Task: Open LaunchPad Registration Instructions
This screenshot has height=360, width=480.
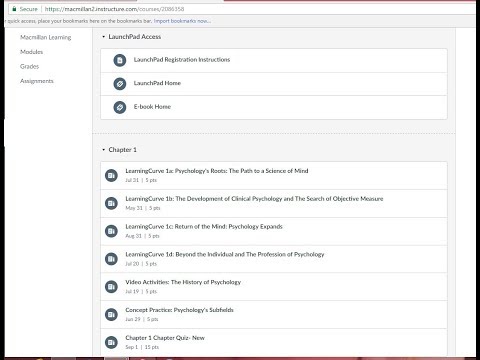Action: pyautogui.click(x=182, y=60)
